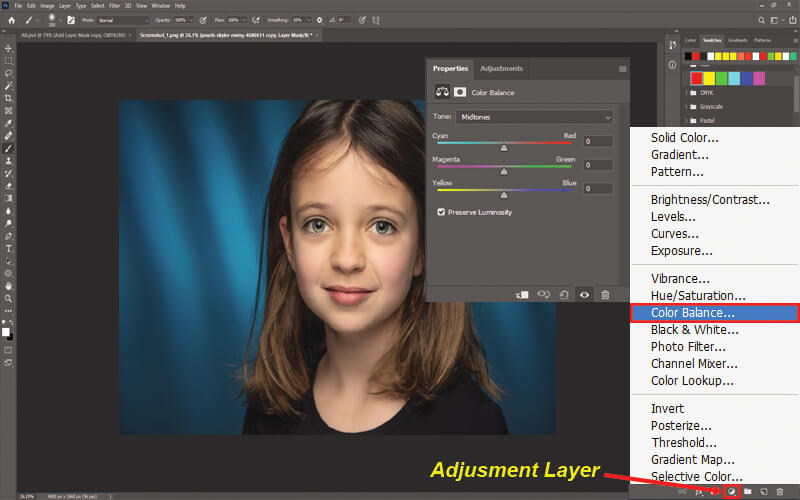
Task: Toggle layer visibility eye in Properties panel
Action: [x=585, y=295]
